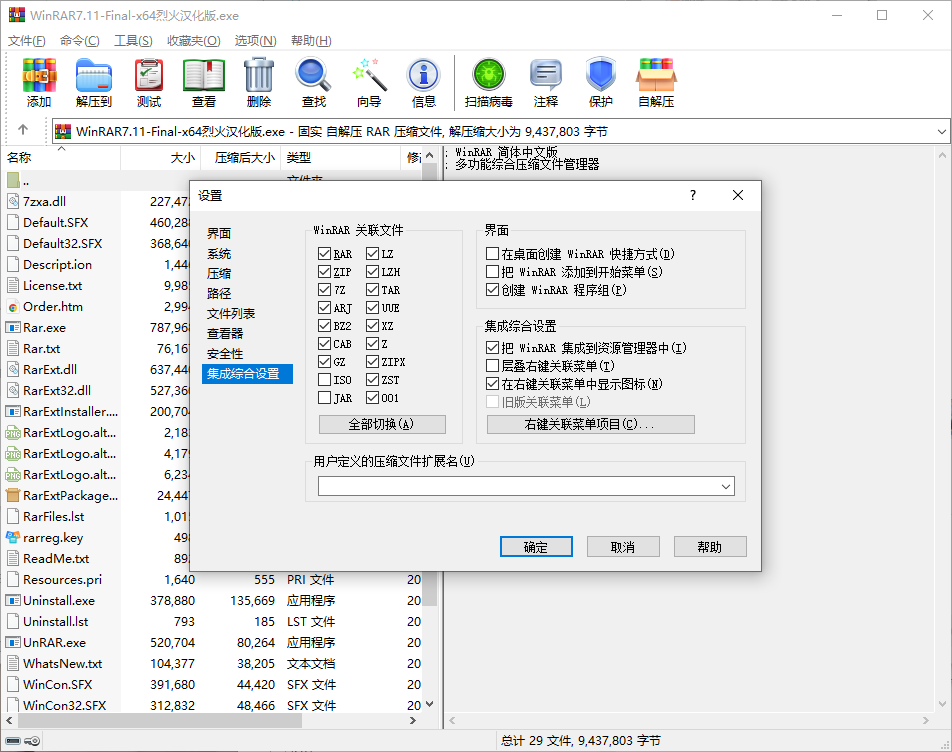Click the 确定 button
Viewport: 952px width, 752px height.
[x=536, y=547]
